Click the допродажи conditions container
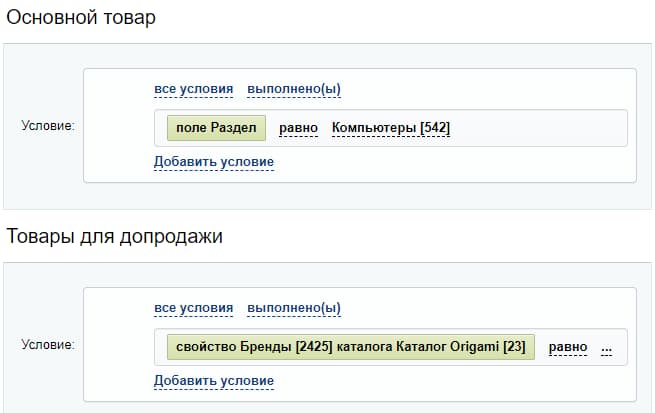 (x=360, y=344)
